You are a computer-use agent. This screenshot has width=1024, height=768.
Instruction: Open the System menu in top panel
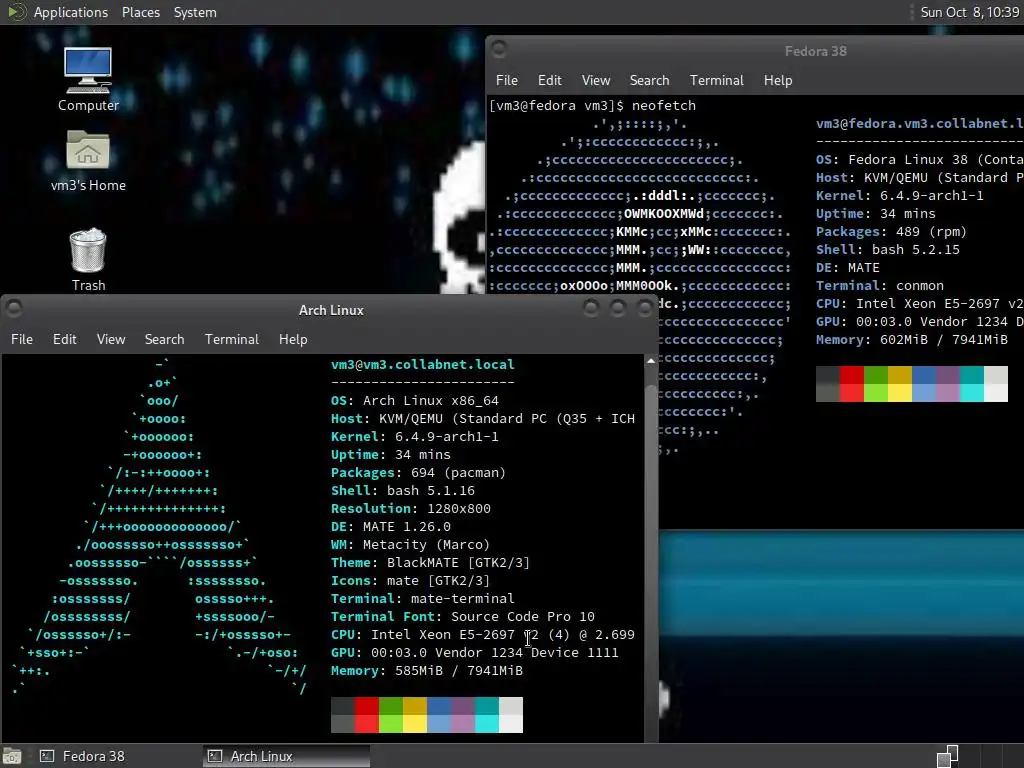point(195,12)
